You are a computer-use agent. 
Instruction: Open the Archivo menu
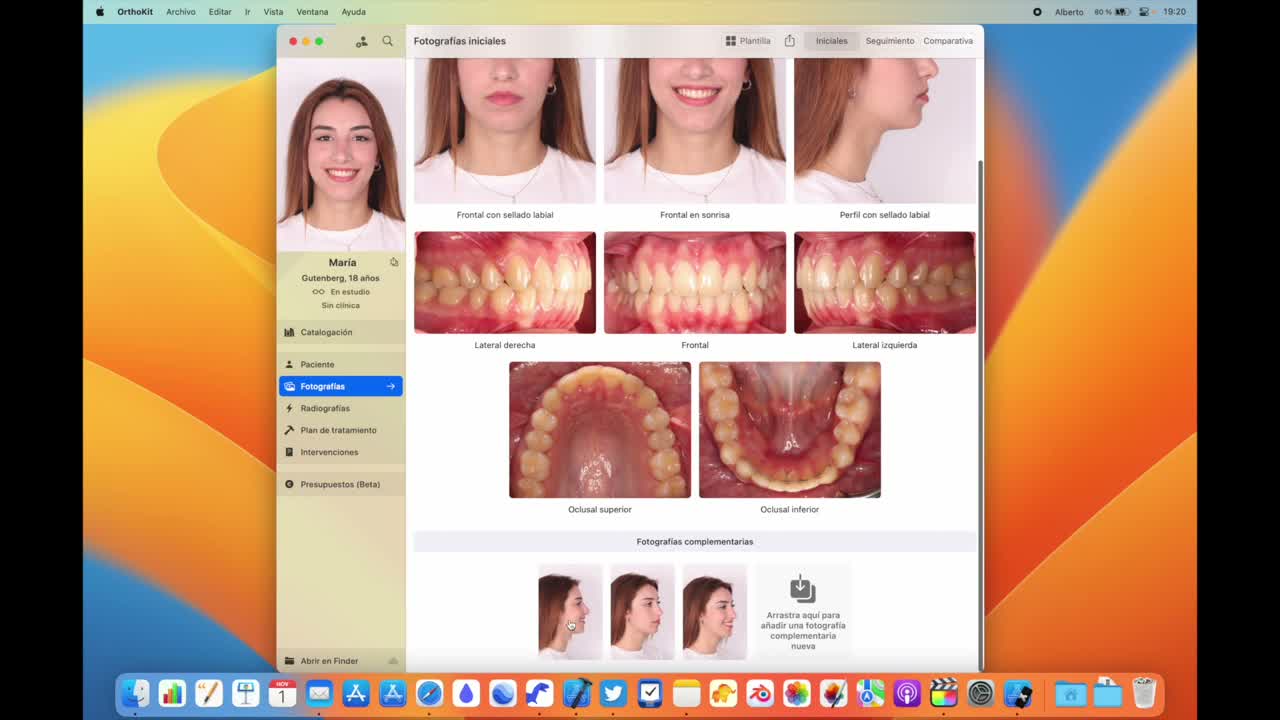tap(181, 12)
